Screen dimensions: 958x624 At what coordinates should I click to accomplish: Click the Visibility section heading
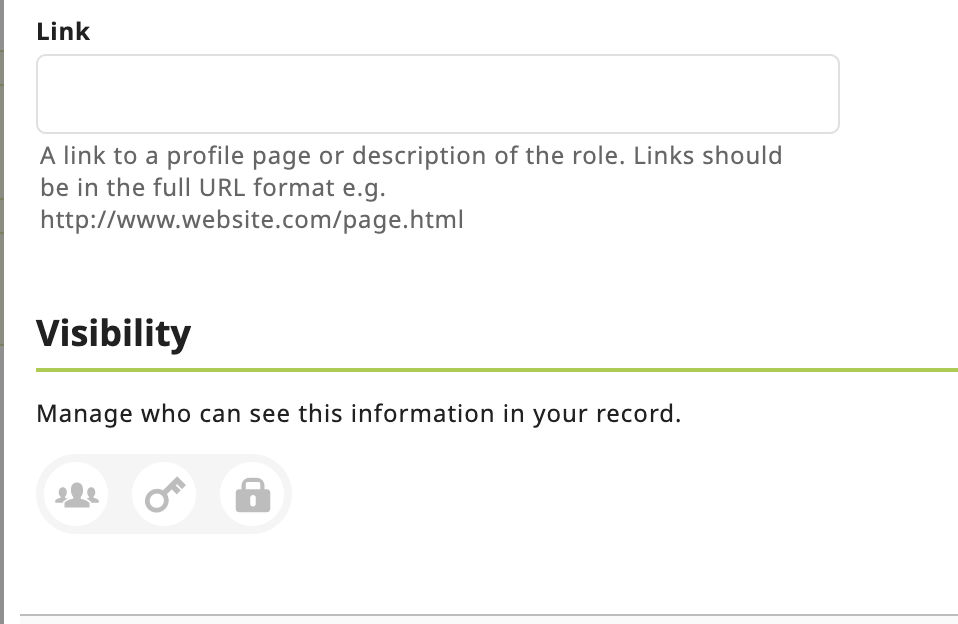(113, 332)
